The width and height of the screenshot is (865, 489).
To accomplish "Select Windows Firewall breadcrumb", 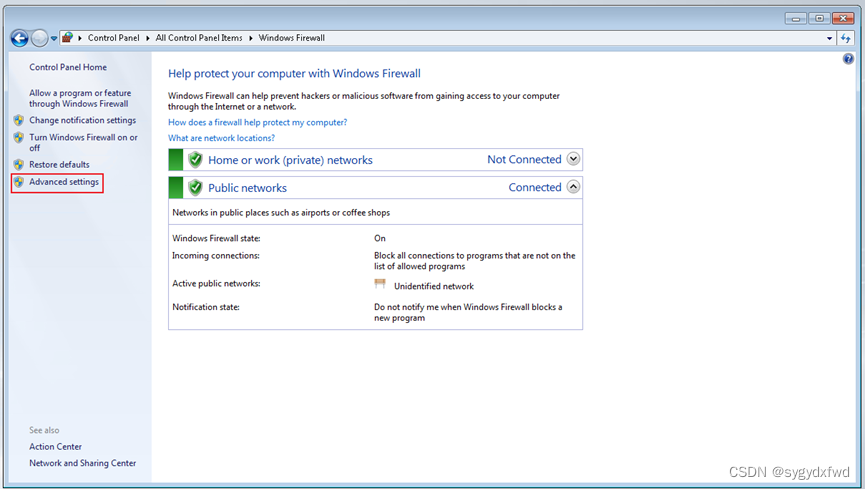I will click(291, 38).
